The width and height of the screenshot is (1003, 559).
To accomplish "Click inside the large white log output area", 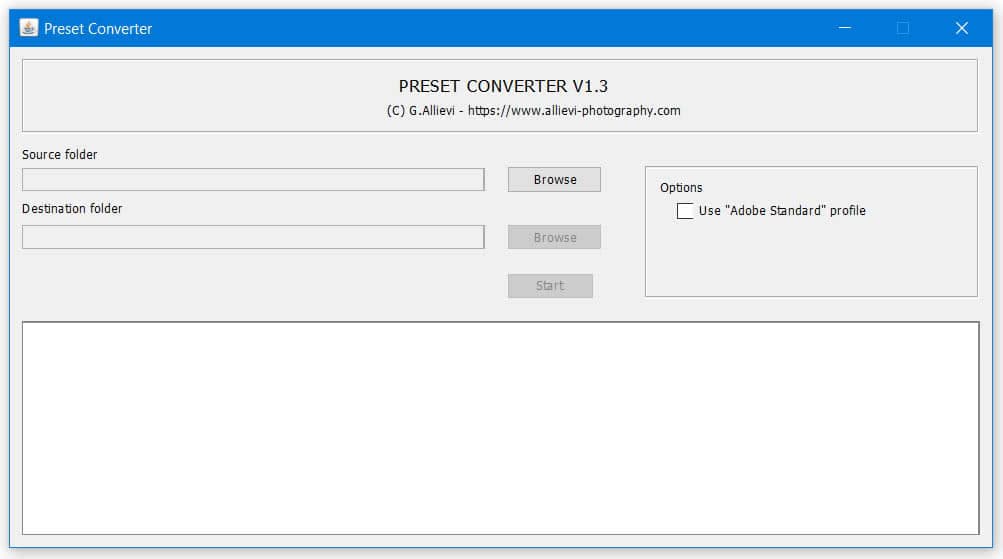I will pyautogui.click(x=500, y=427).
